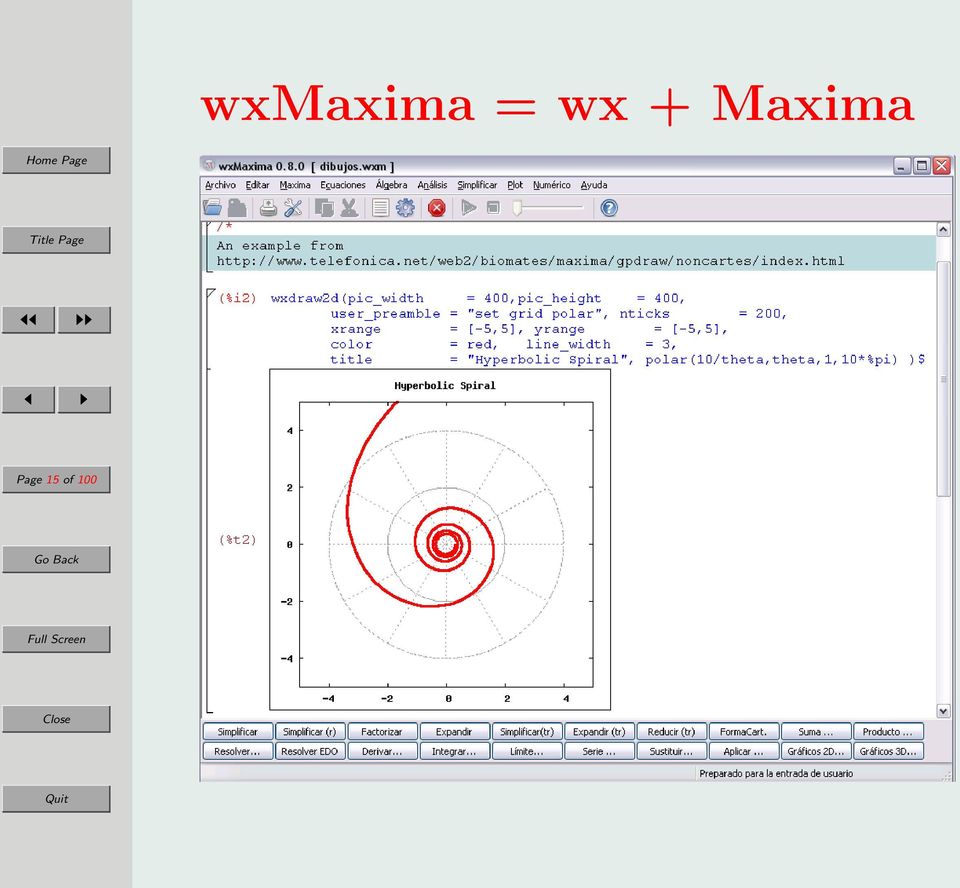Image resolution: width=960 pixels, height=888 pixels.
Task: Click the Simplificar panel button
Action: [x=238, y=732]
